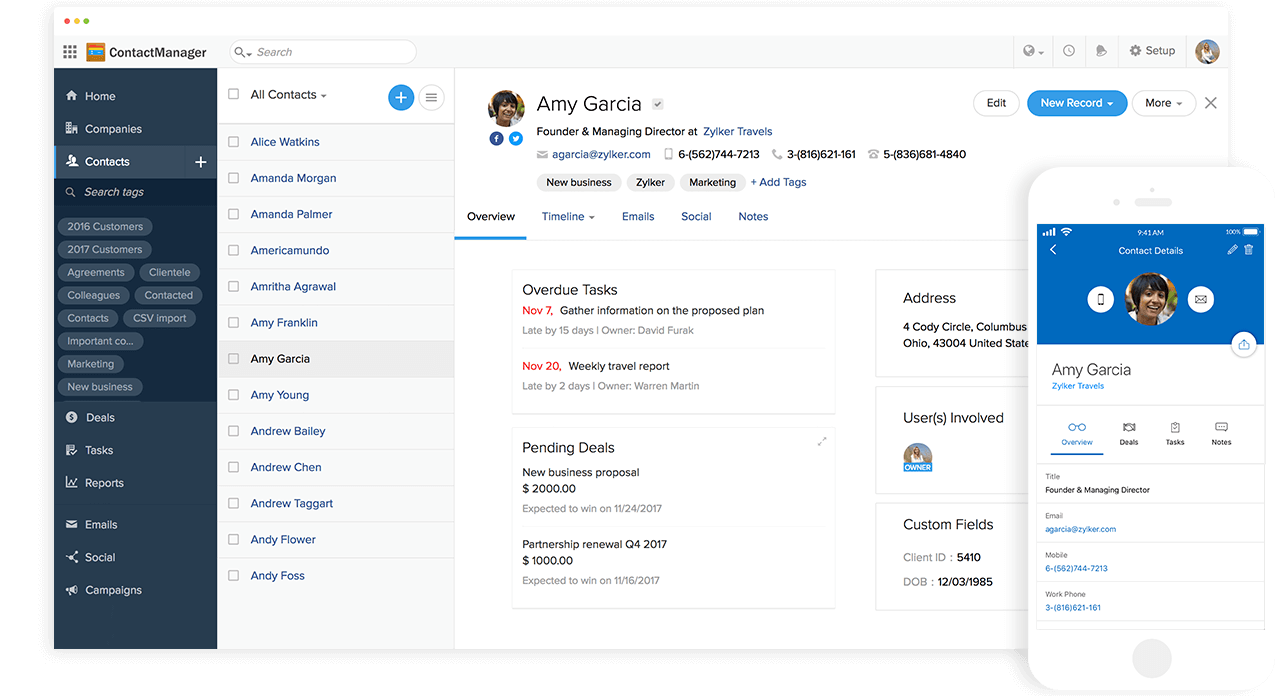Click the Edit button

point(996,103)
